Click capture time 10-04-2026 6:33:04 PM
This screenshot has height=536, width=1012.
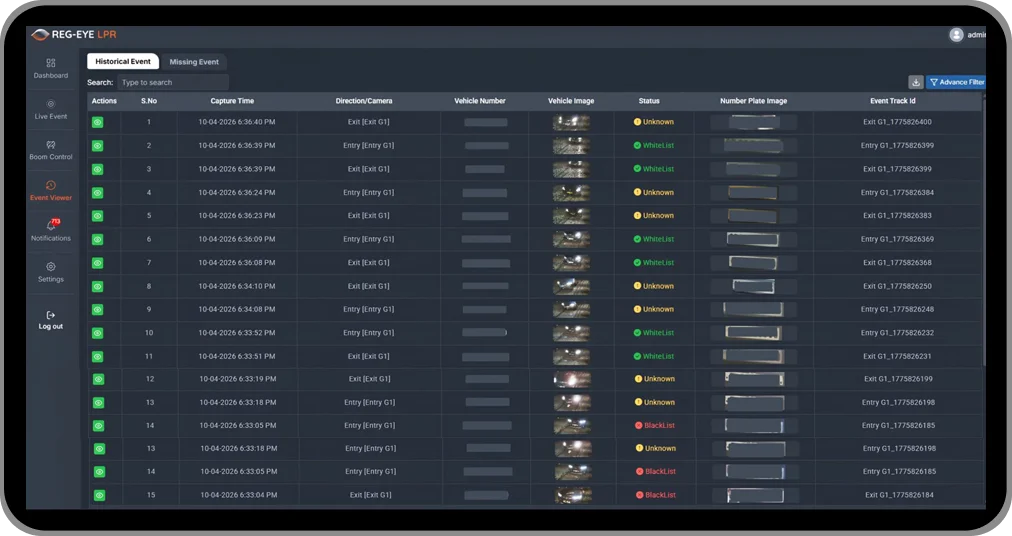coord(238,495)
